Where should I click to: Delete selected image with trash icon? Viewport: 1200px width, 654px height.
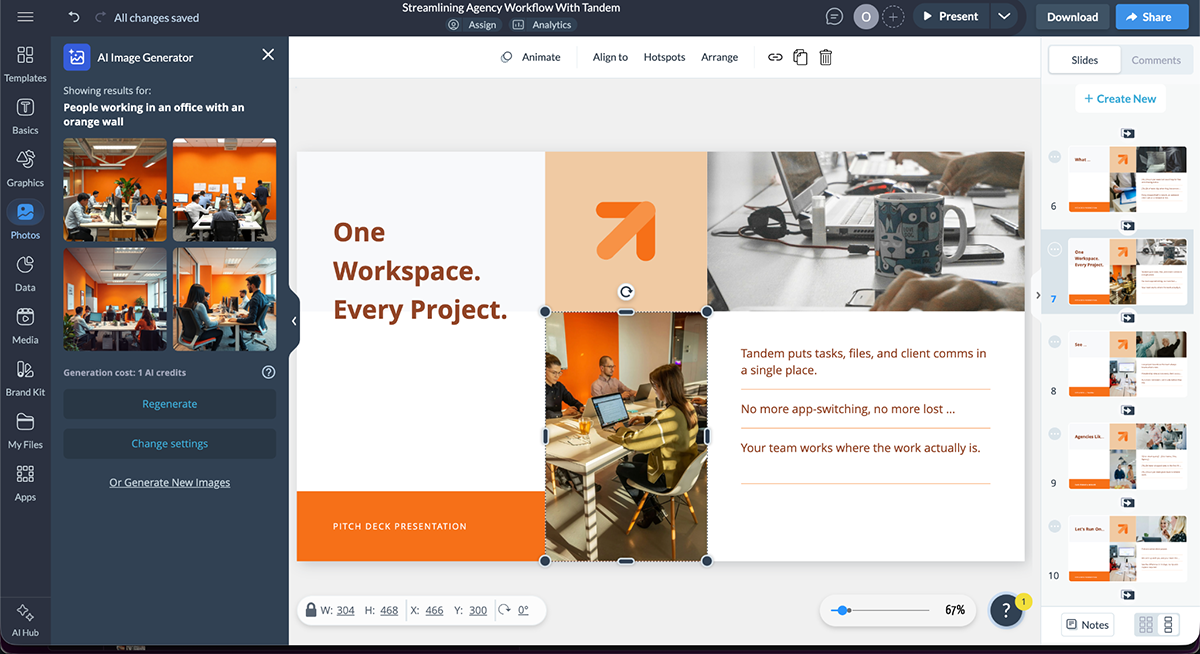[x=825, y=57]
